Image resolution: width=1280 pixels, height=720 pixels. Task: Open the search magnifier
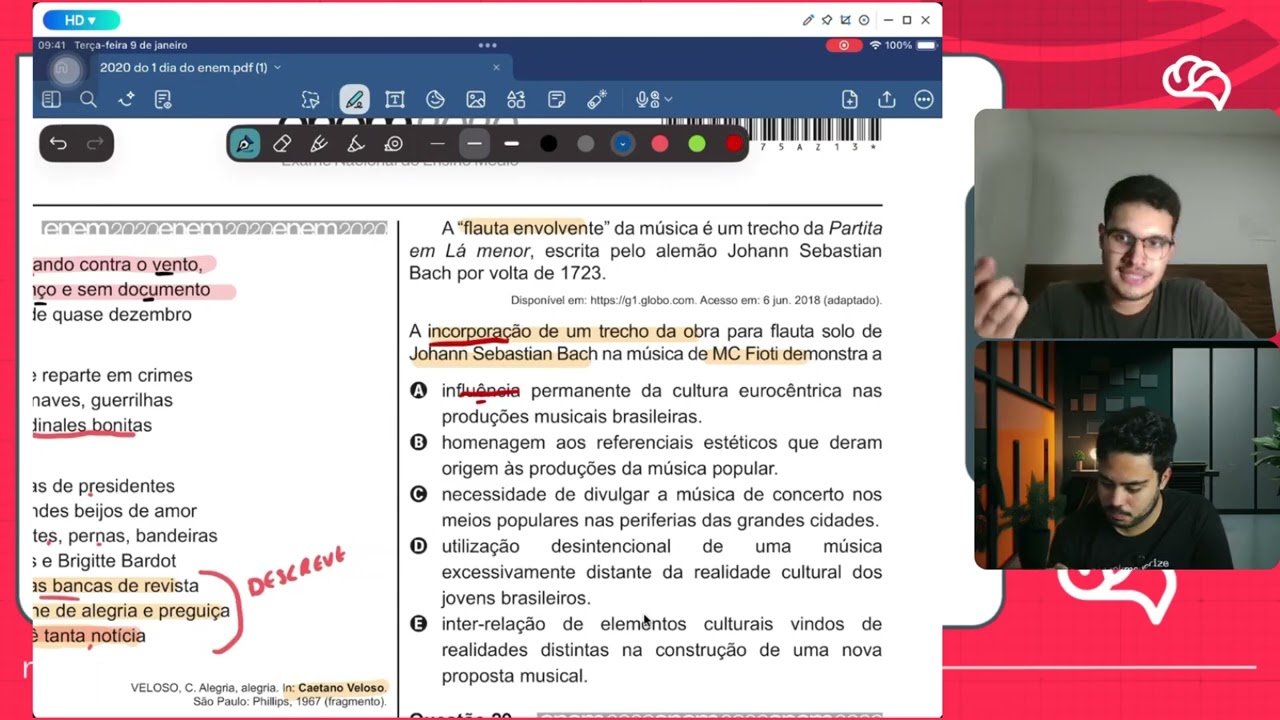pos(88,99)
